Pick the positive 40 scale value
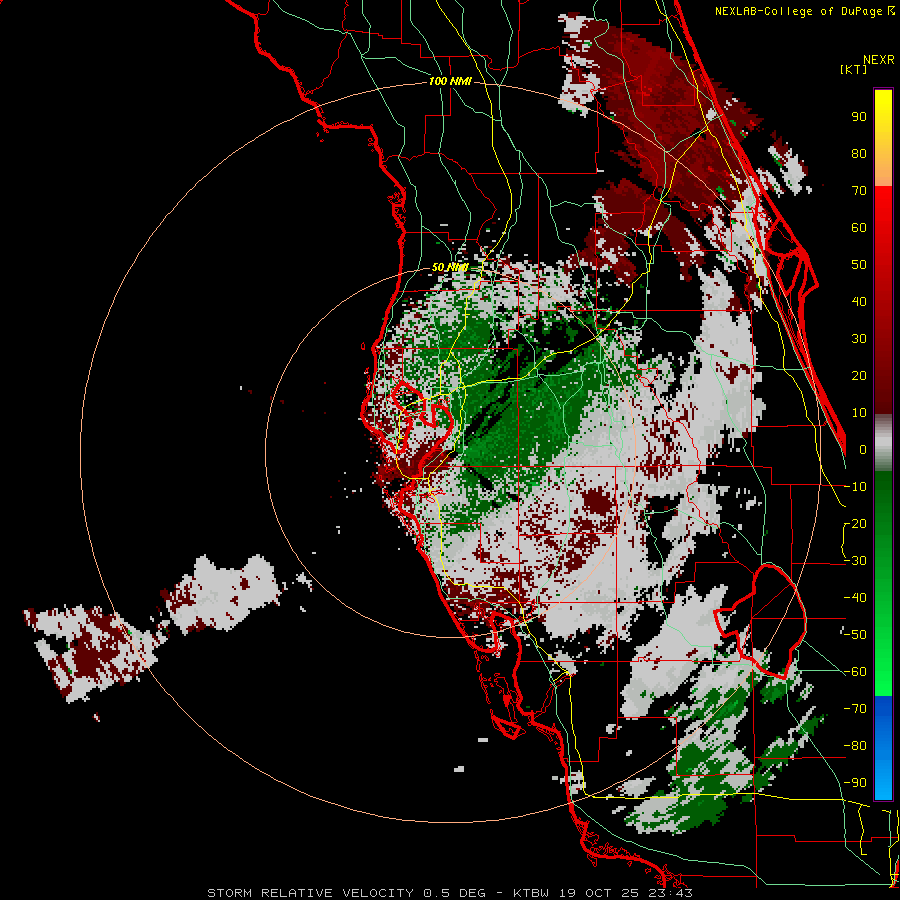This screenshot has height=900, width=900. click(859, 302)
